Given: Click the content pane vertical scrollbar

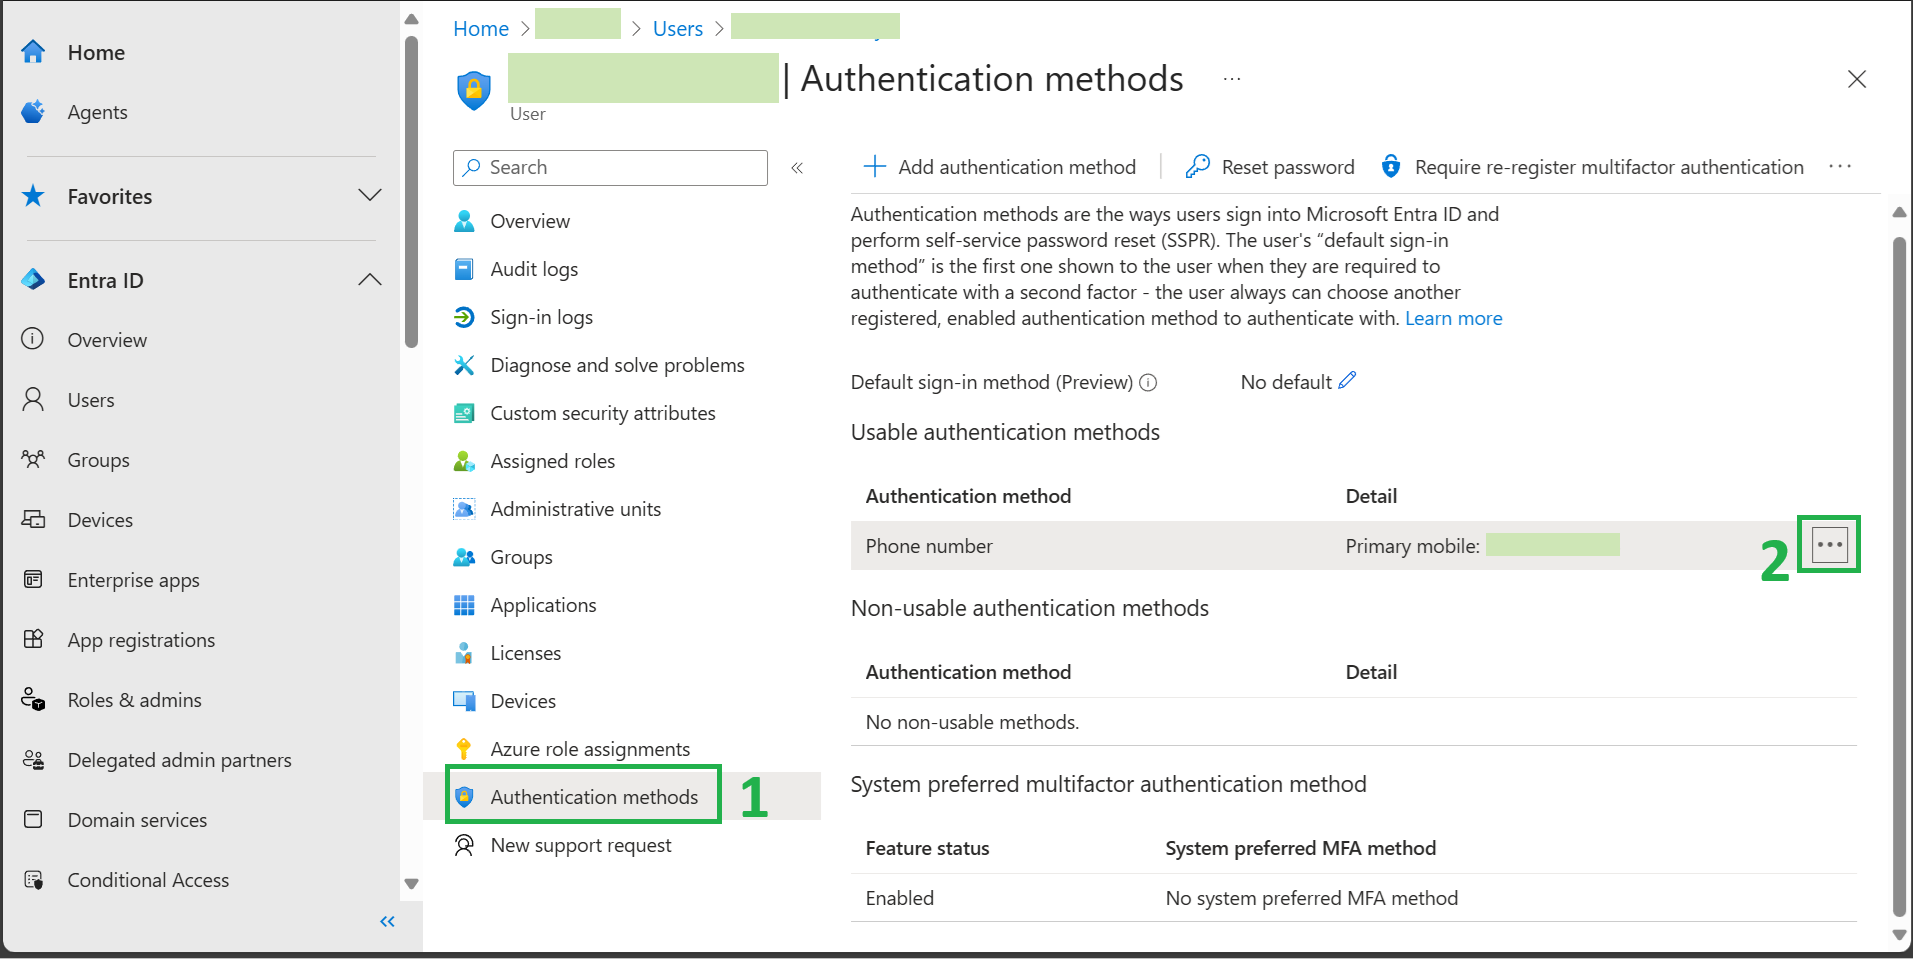Looking at the screenshot, I should tap(1900, 575).
